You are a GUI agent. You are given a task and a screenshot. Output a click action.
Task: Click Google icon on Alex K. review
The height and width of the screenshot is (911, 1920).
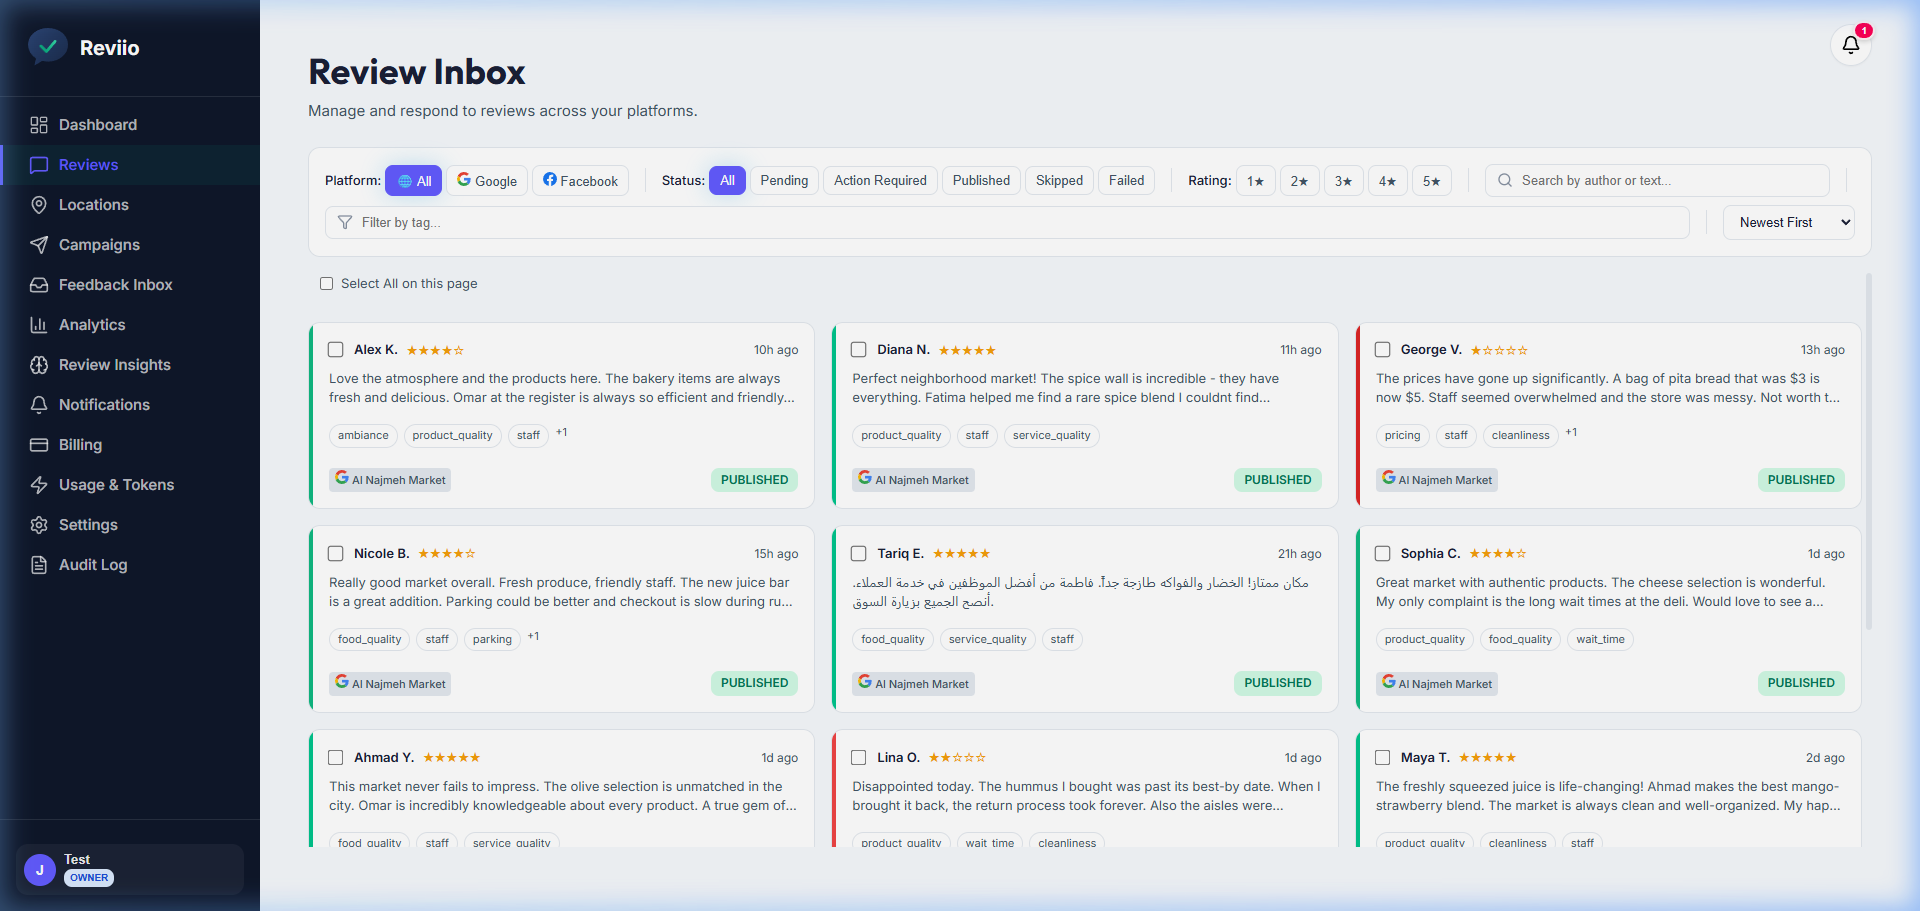pos(342,478)
